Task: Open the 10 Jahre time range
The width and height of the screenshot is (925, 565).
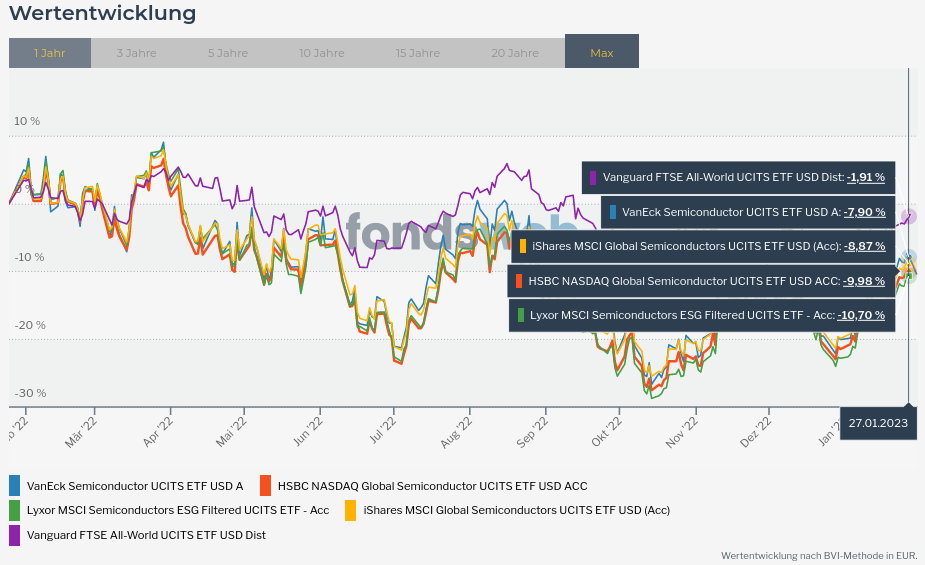Action: coord(322,53)
